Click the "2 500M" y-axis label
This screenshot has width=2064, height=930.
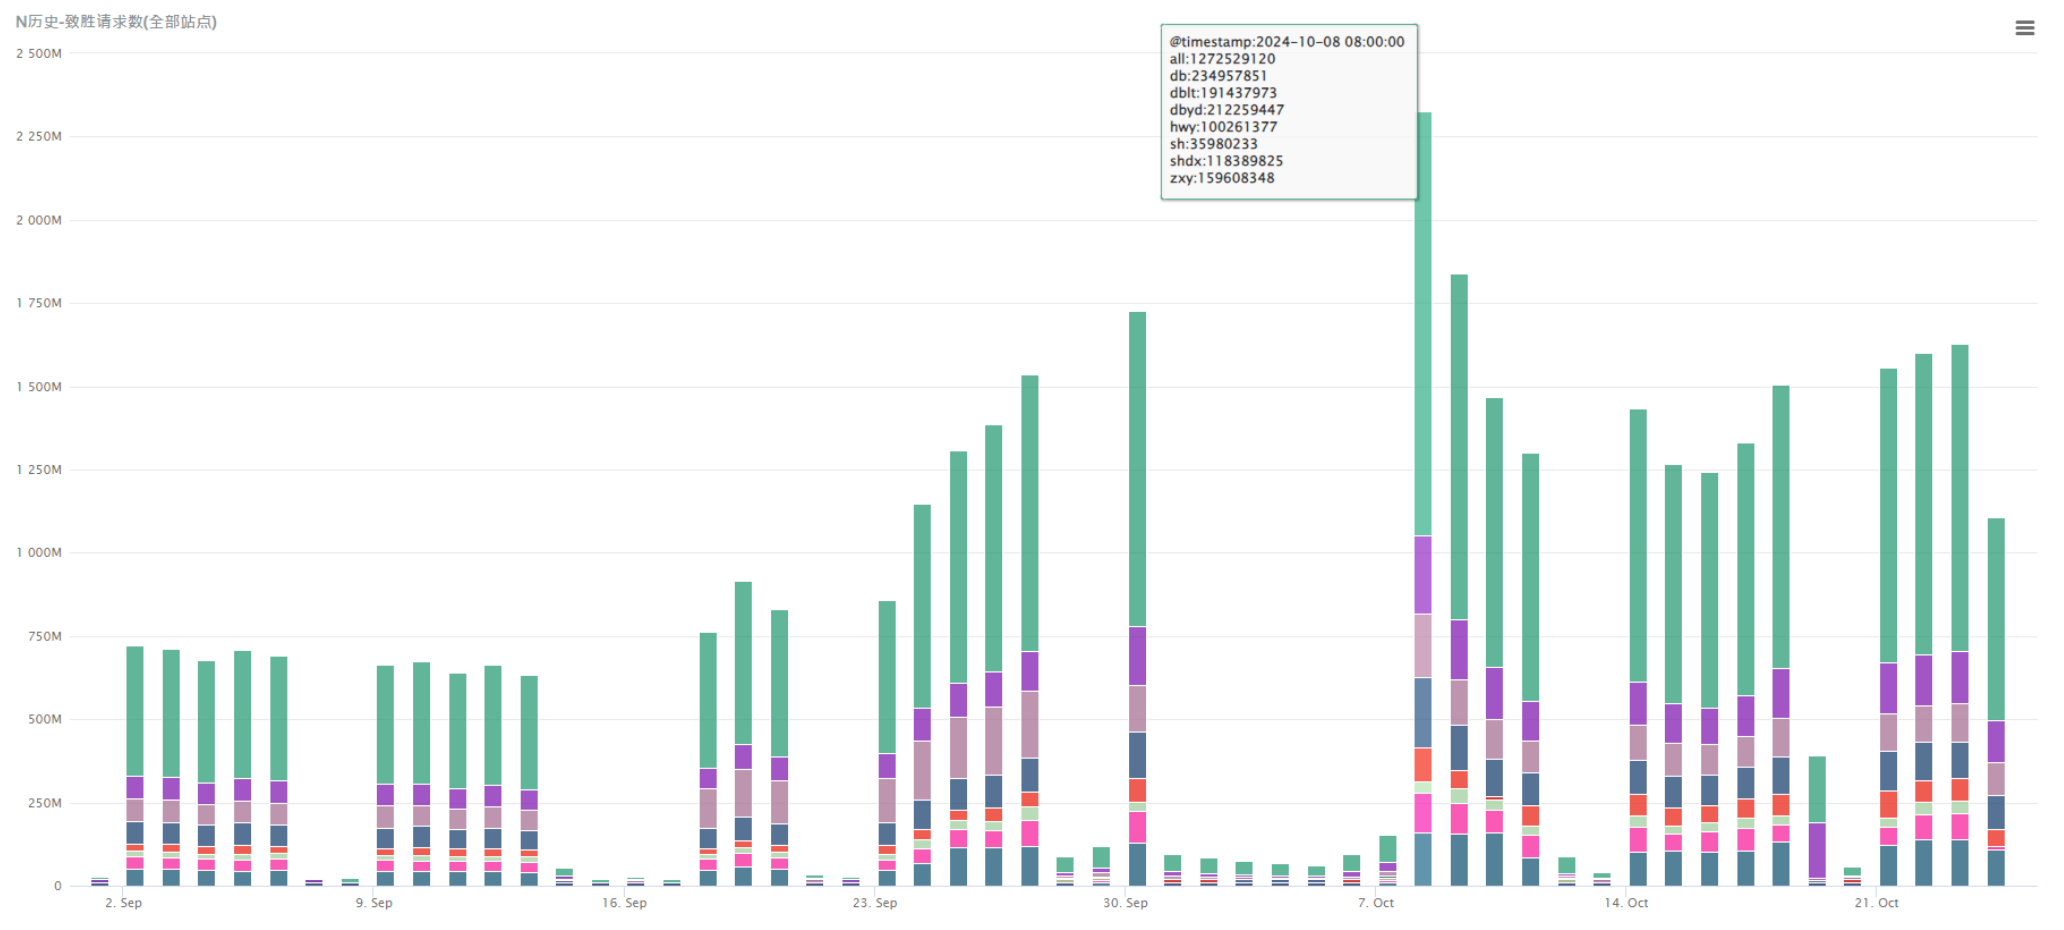(39, 54)
